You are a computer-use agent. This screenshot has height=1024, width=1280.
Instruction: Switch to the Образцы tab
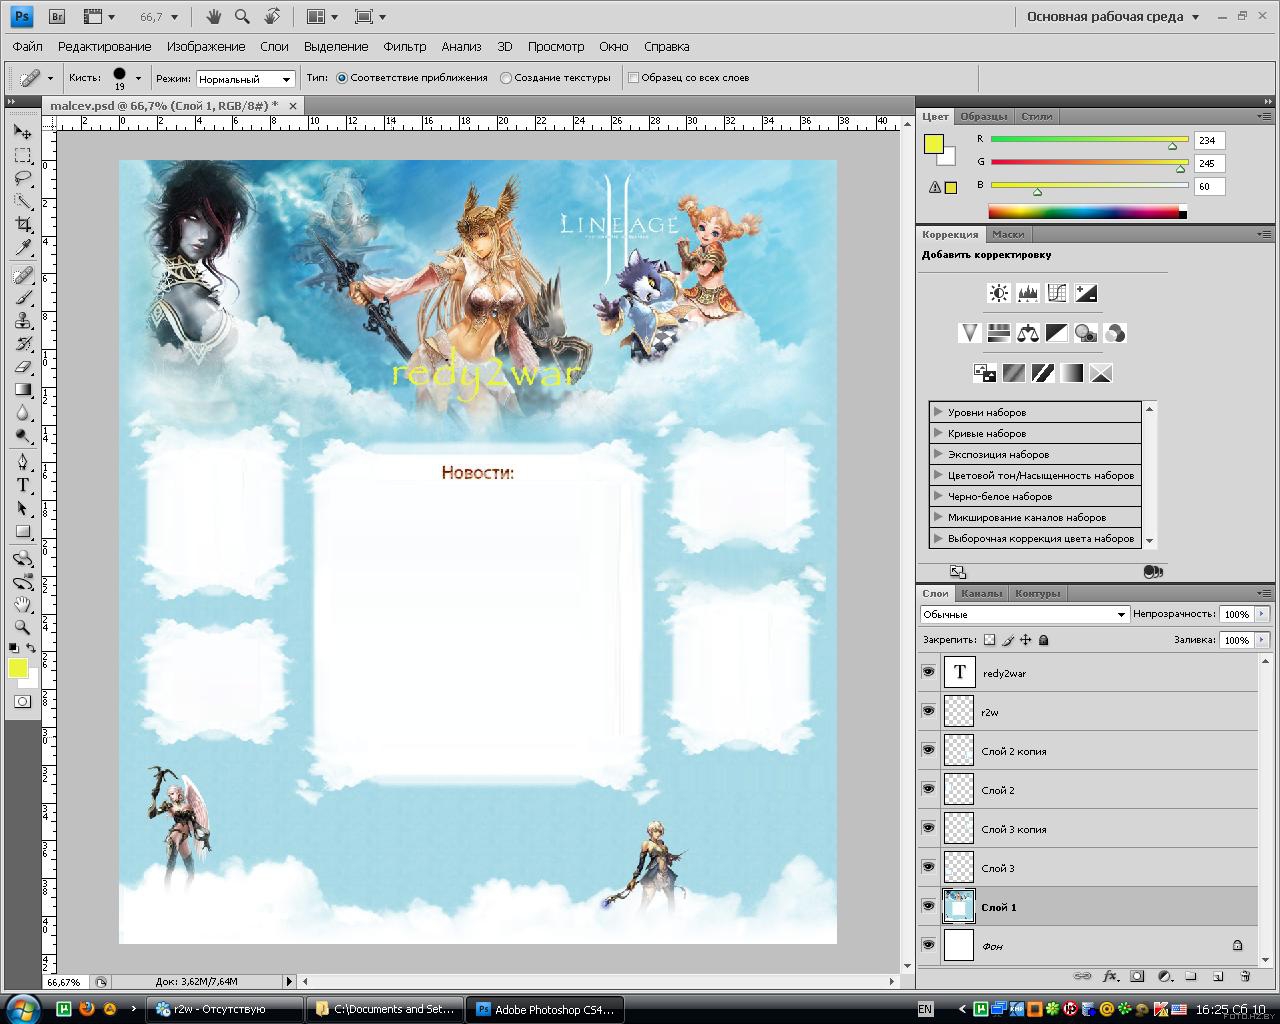[984, 116]
